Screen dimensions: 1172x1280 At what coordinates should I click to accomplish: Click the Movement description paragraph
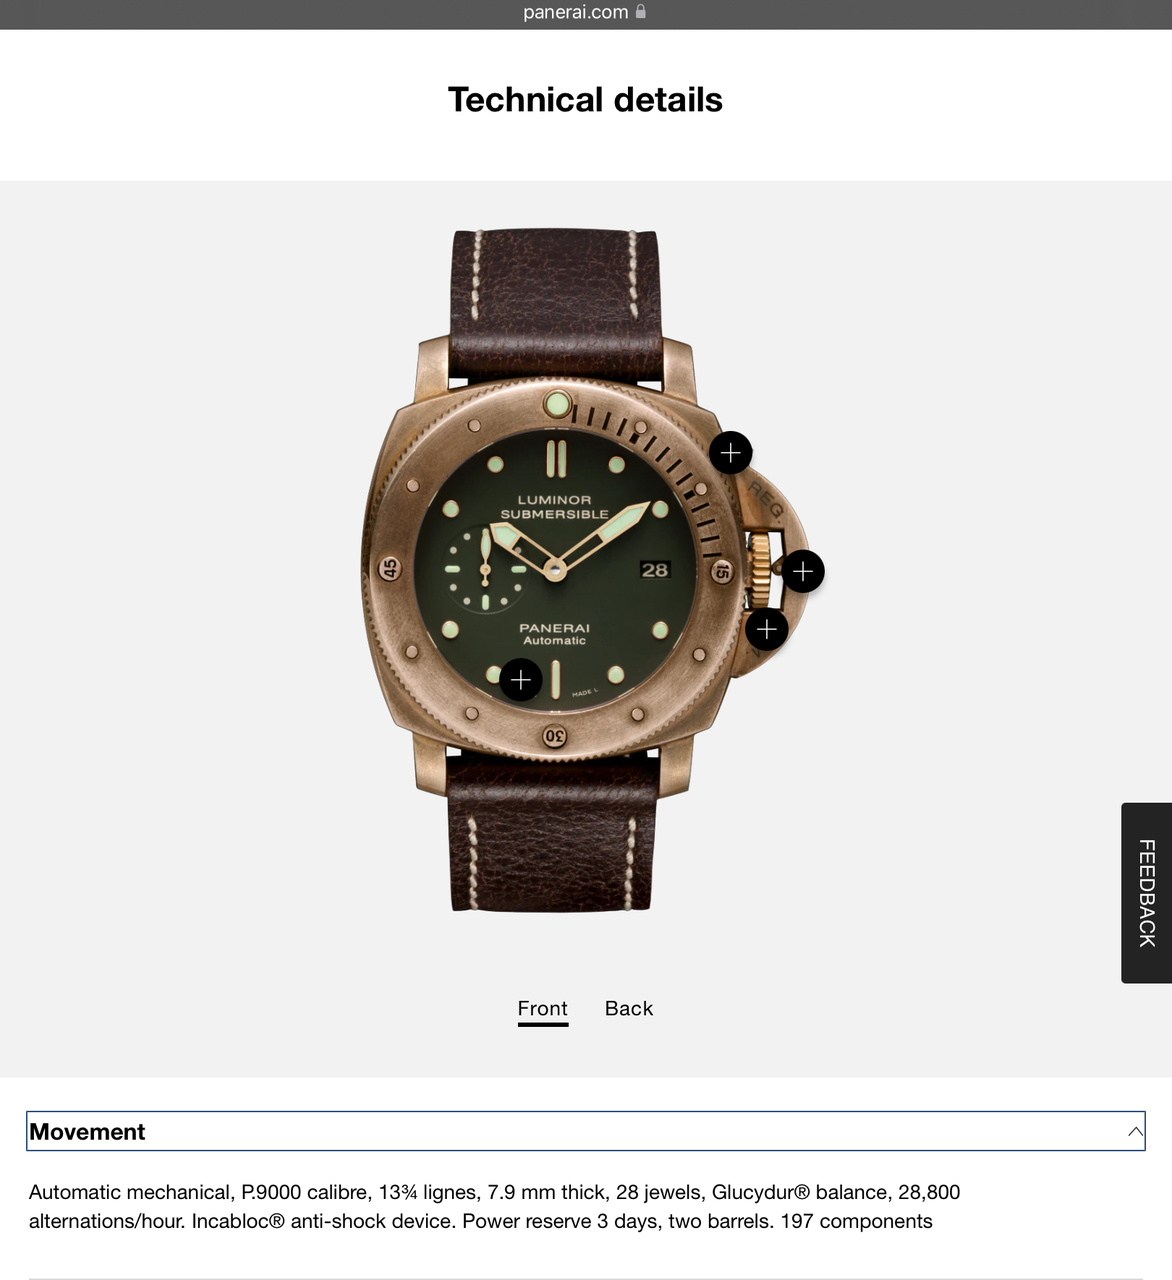pyautogui.click(x=495, y=1207)
